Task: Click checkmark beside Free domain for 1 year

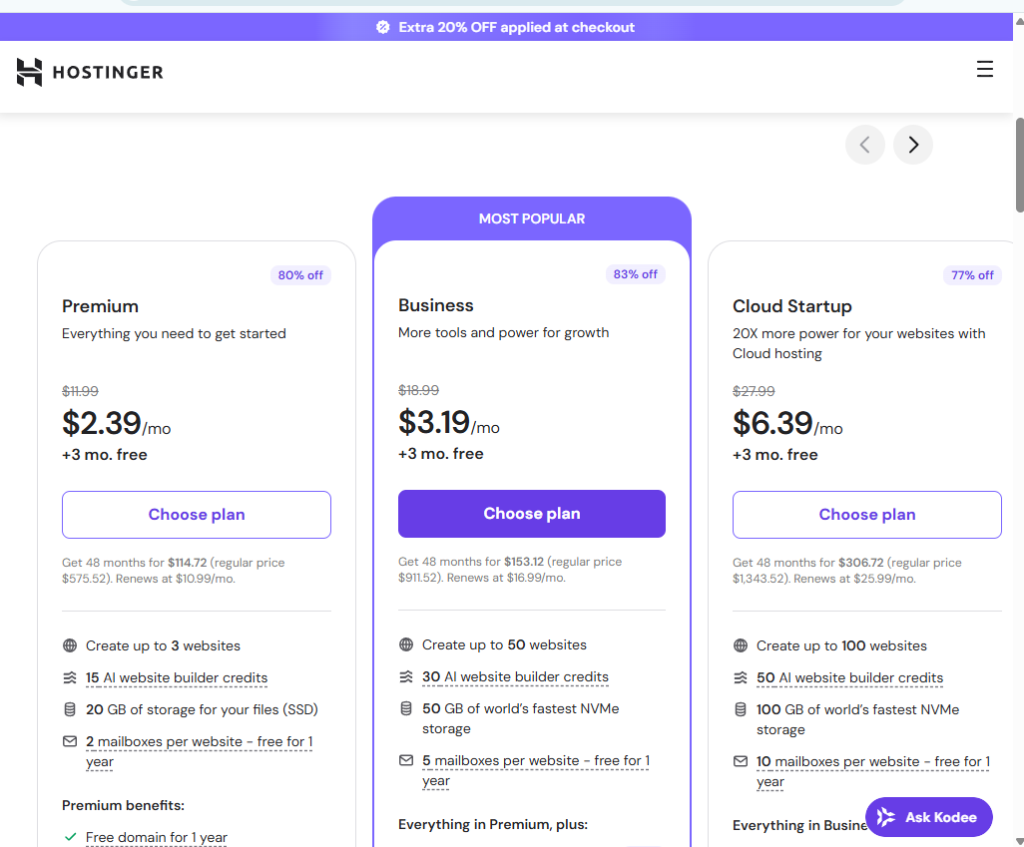Action: [71, 837]
